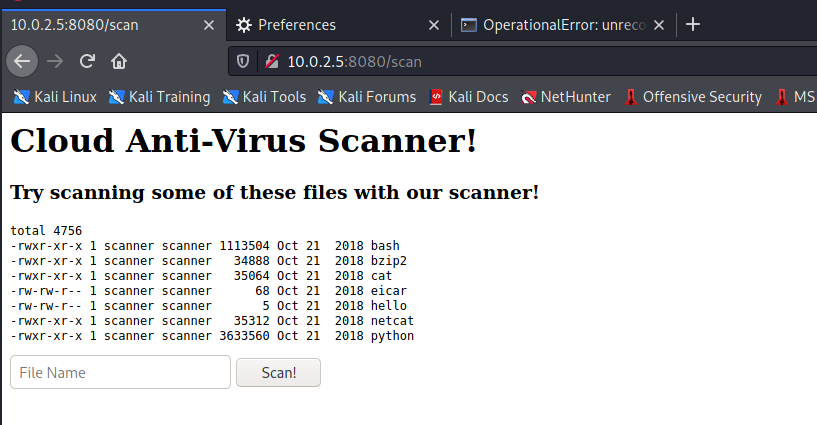
Task: Open the browser home page
Action: [119, 61]
